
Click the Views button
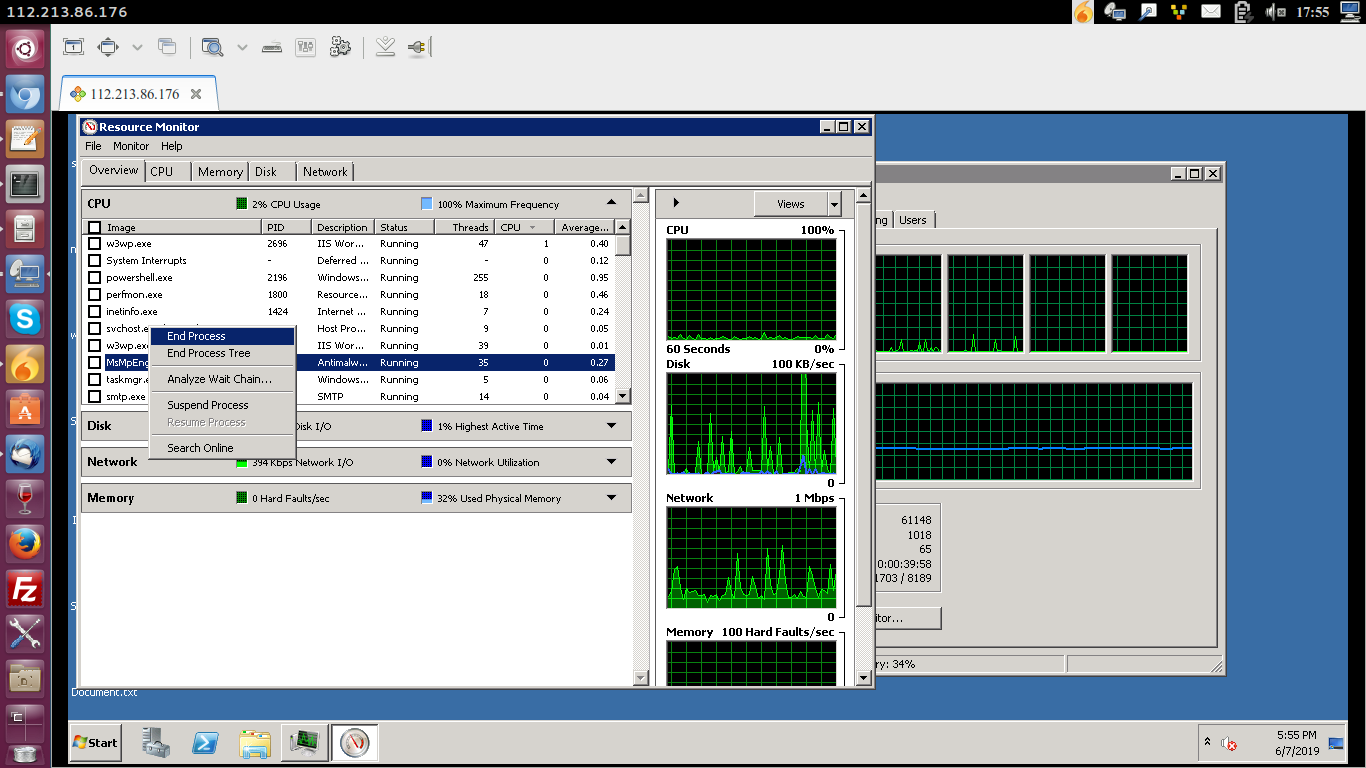point(791,204)
